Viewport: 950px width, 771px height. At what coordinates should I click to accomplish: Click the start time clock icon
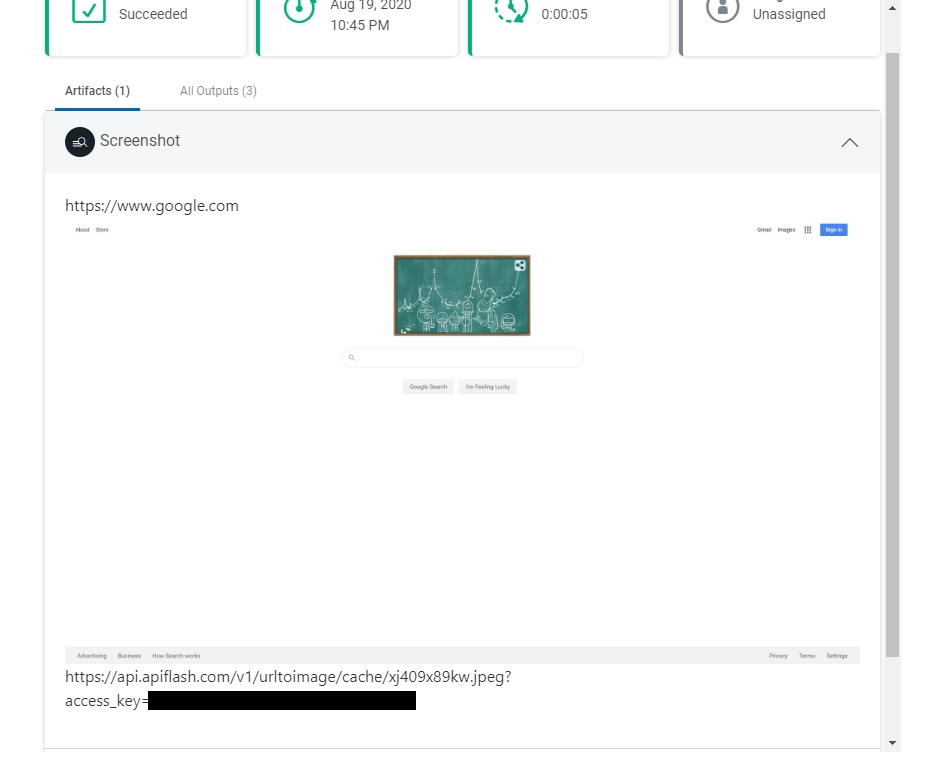tap(299, 10)
